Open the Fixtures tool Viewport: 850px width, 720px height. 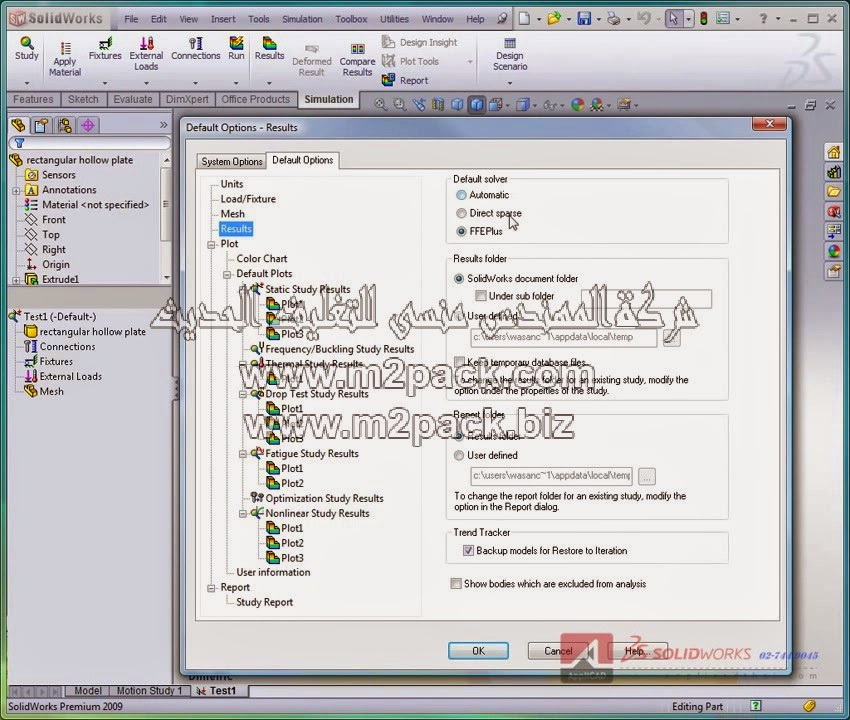(x=105, y=48)
